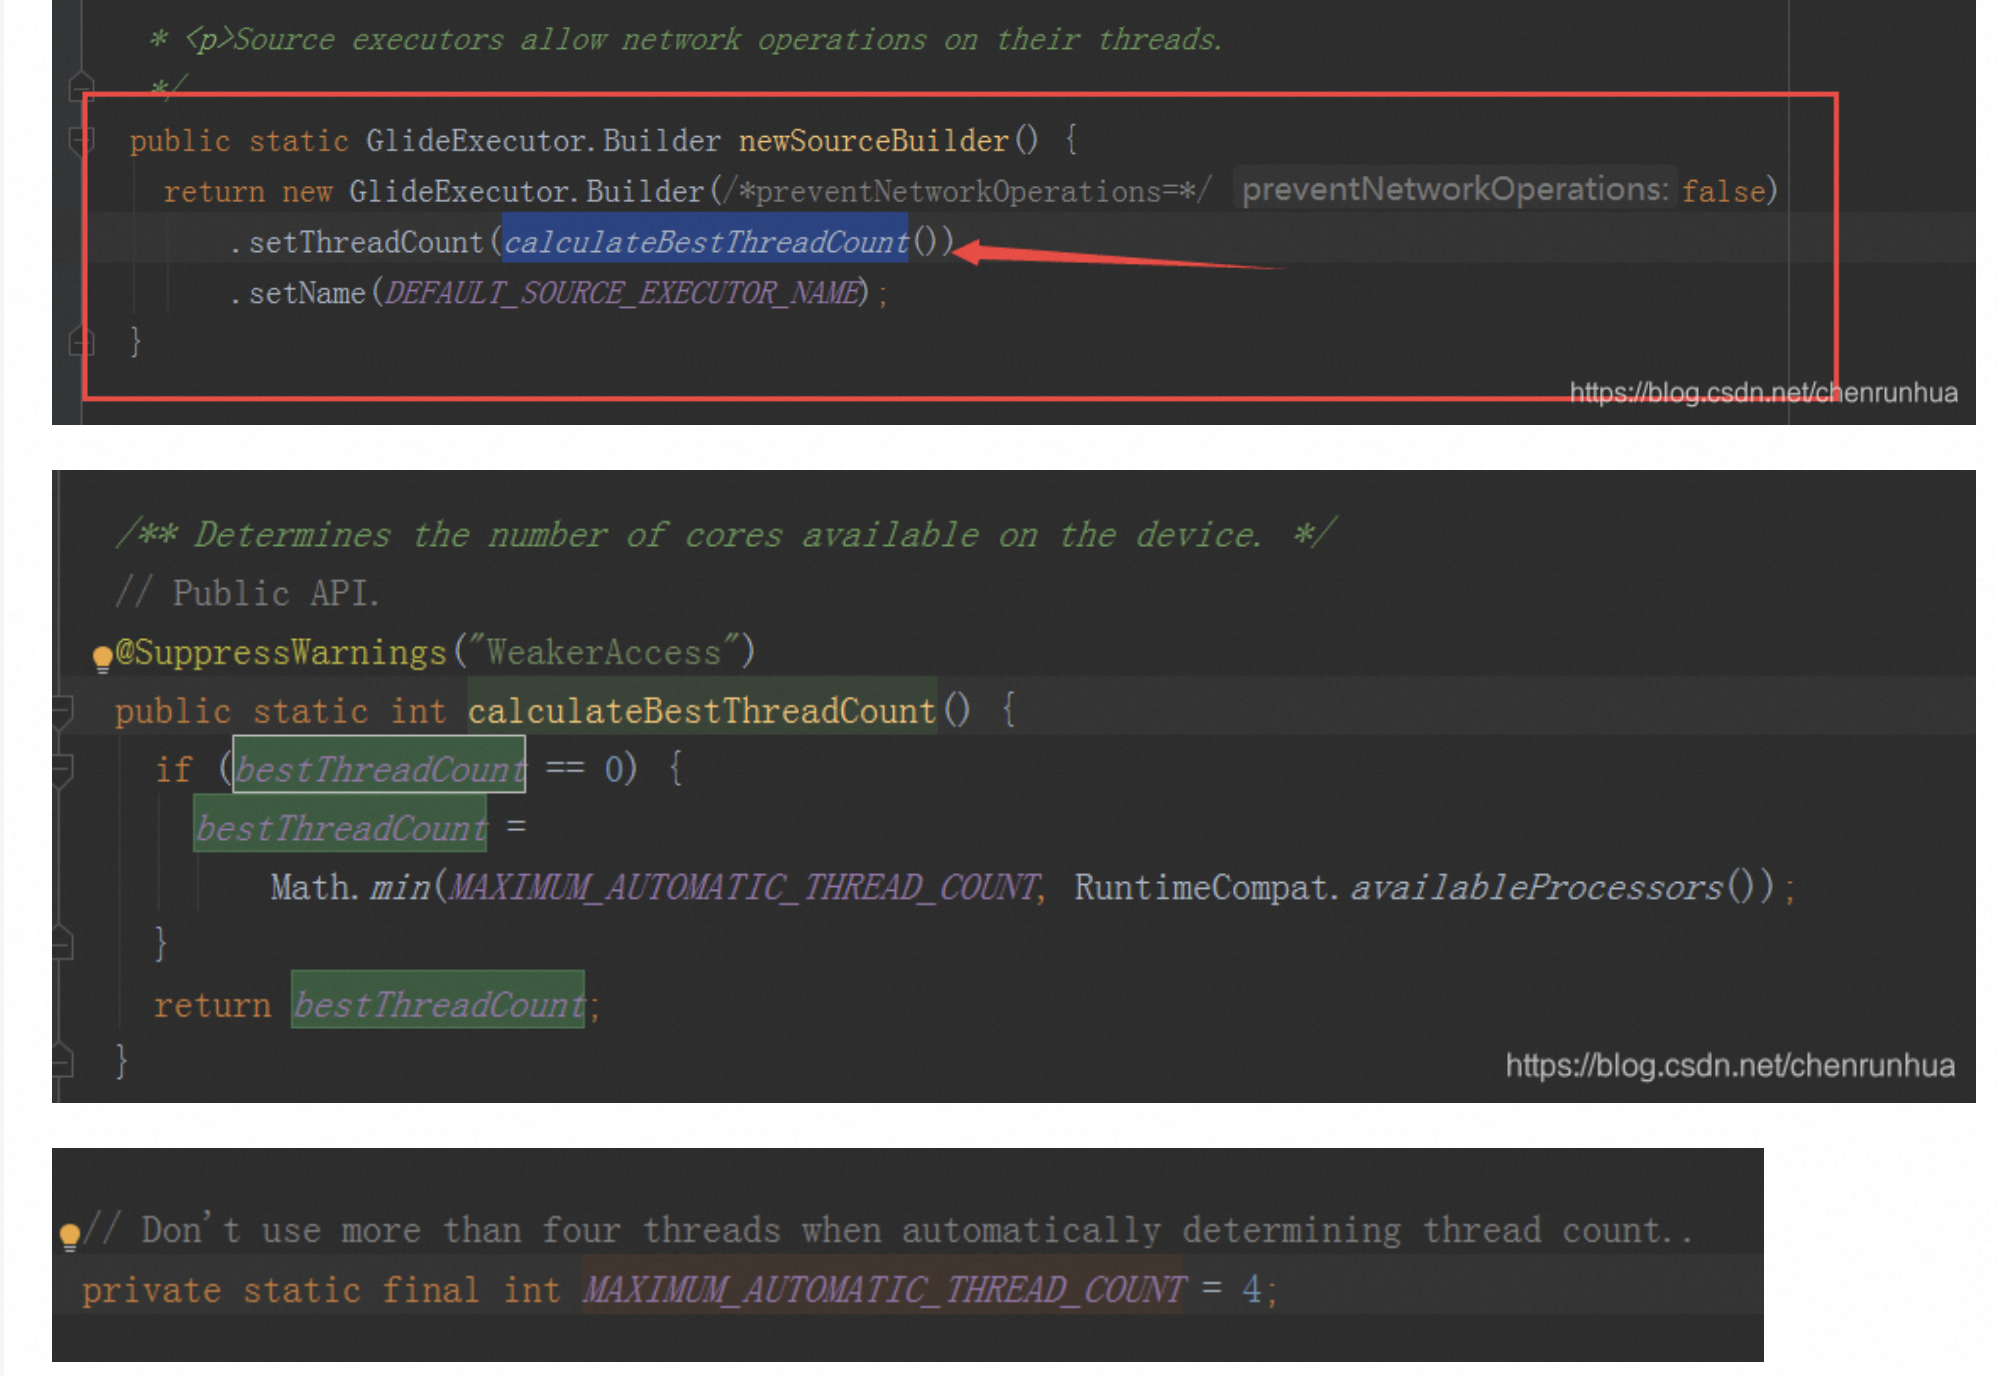The height and width of the screenshot is (1376, 1998).
Task: Click availableProcessors method call
Action: [x=1537, y=887]
